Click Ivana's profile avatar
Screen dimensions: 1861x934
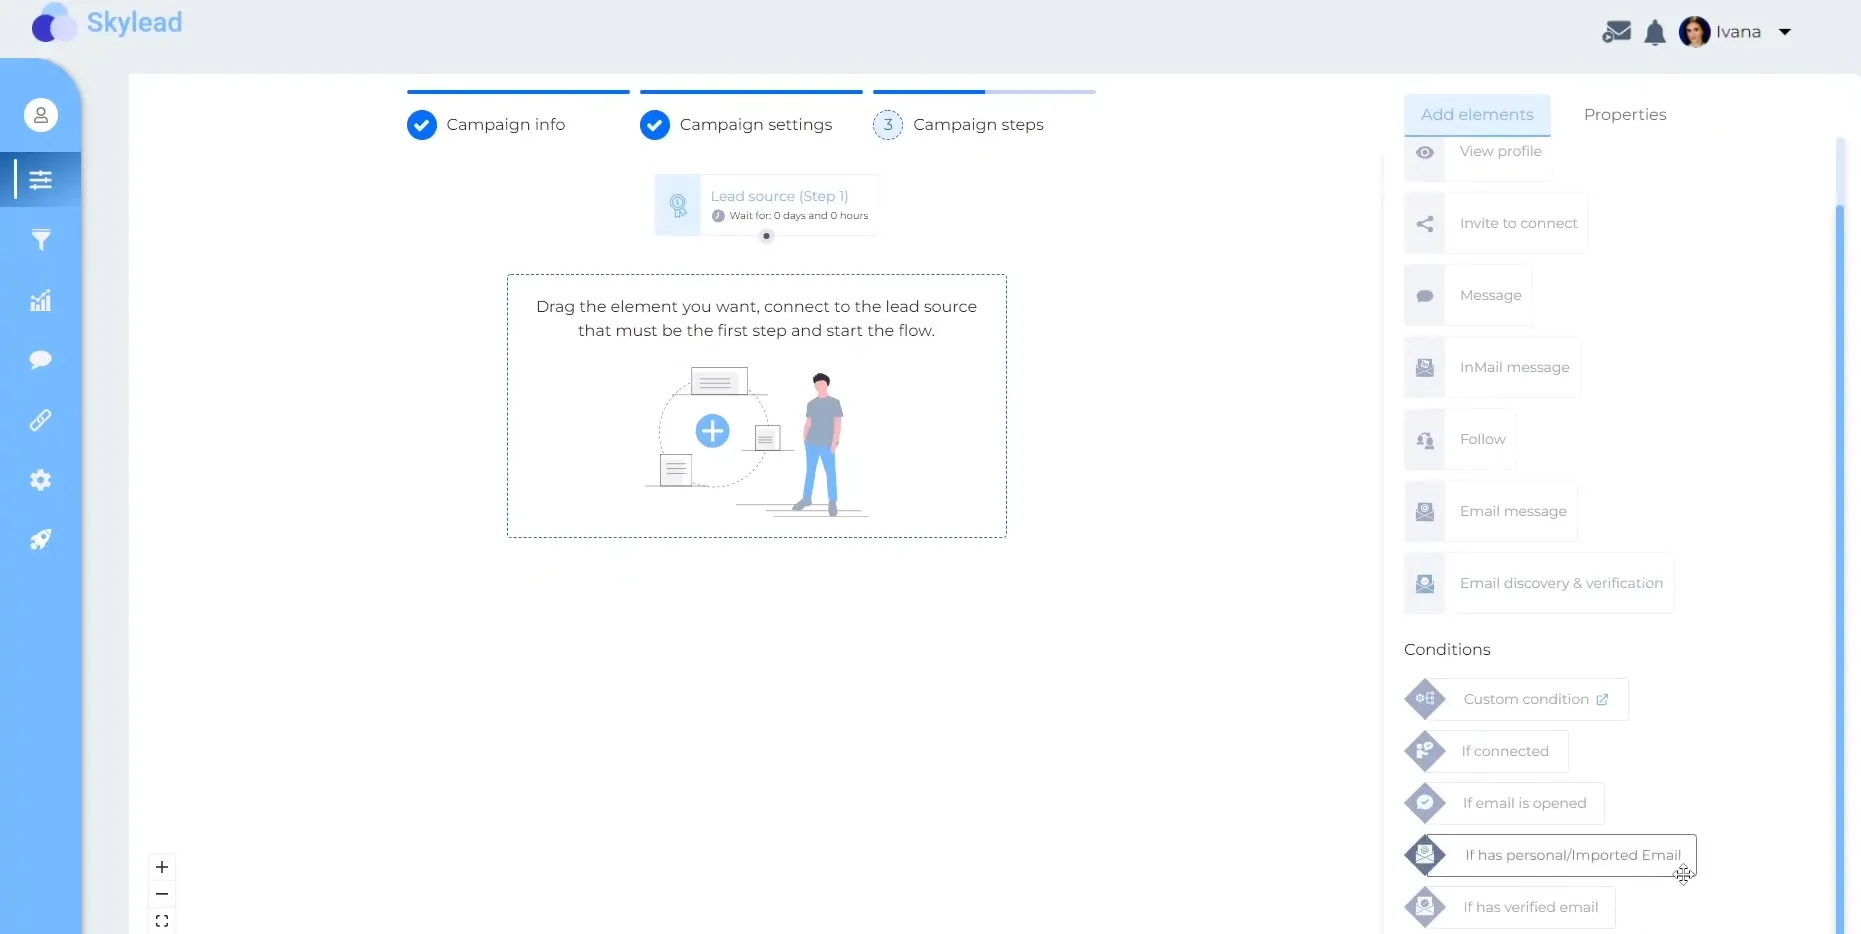(1694, 32)
